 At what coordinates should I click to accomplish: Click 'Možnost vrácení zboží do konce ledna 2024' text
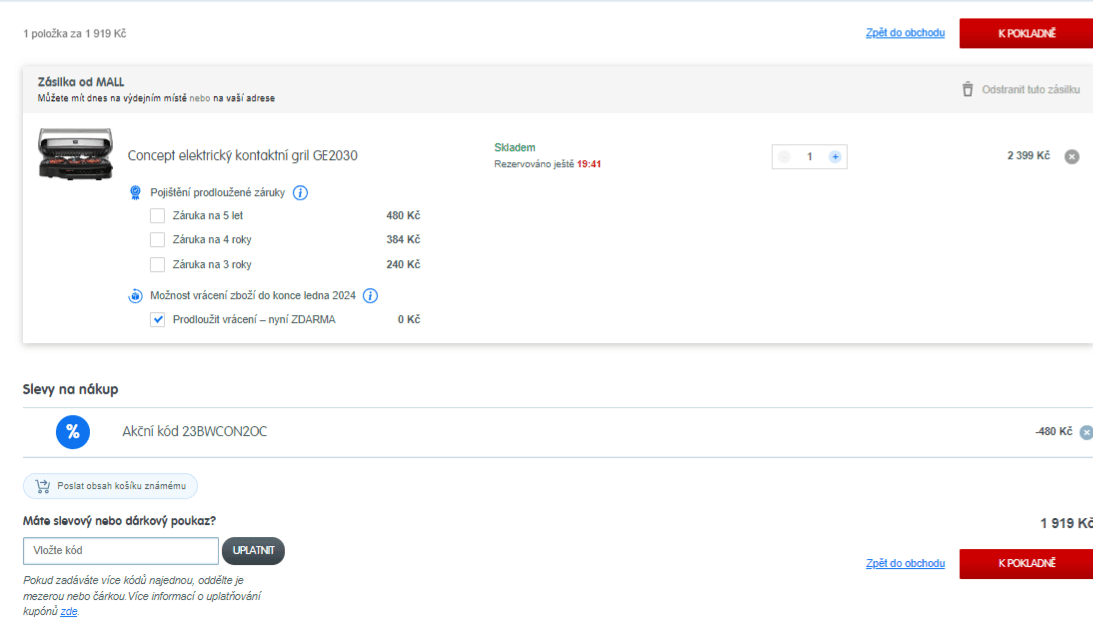[252, 296]
